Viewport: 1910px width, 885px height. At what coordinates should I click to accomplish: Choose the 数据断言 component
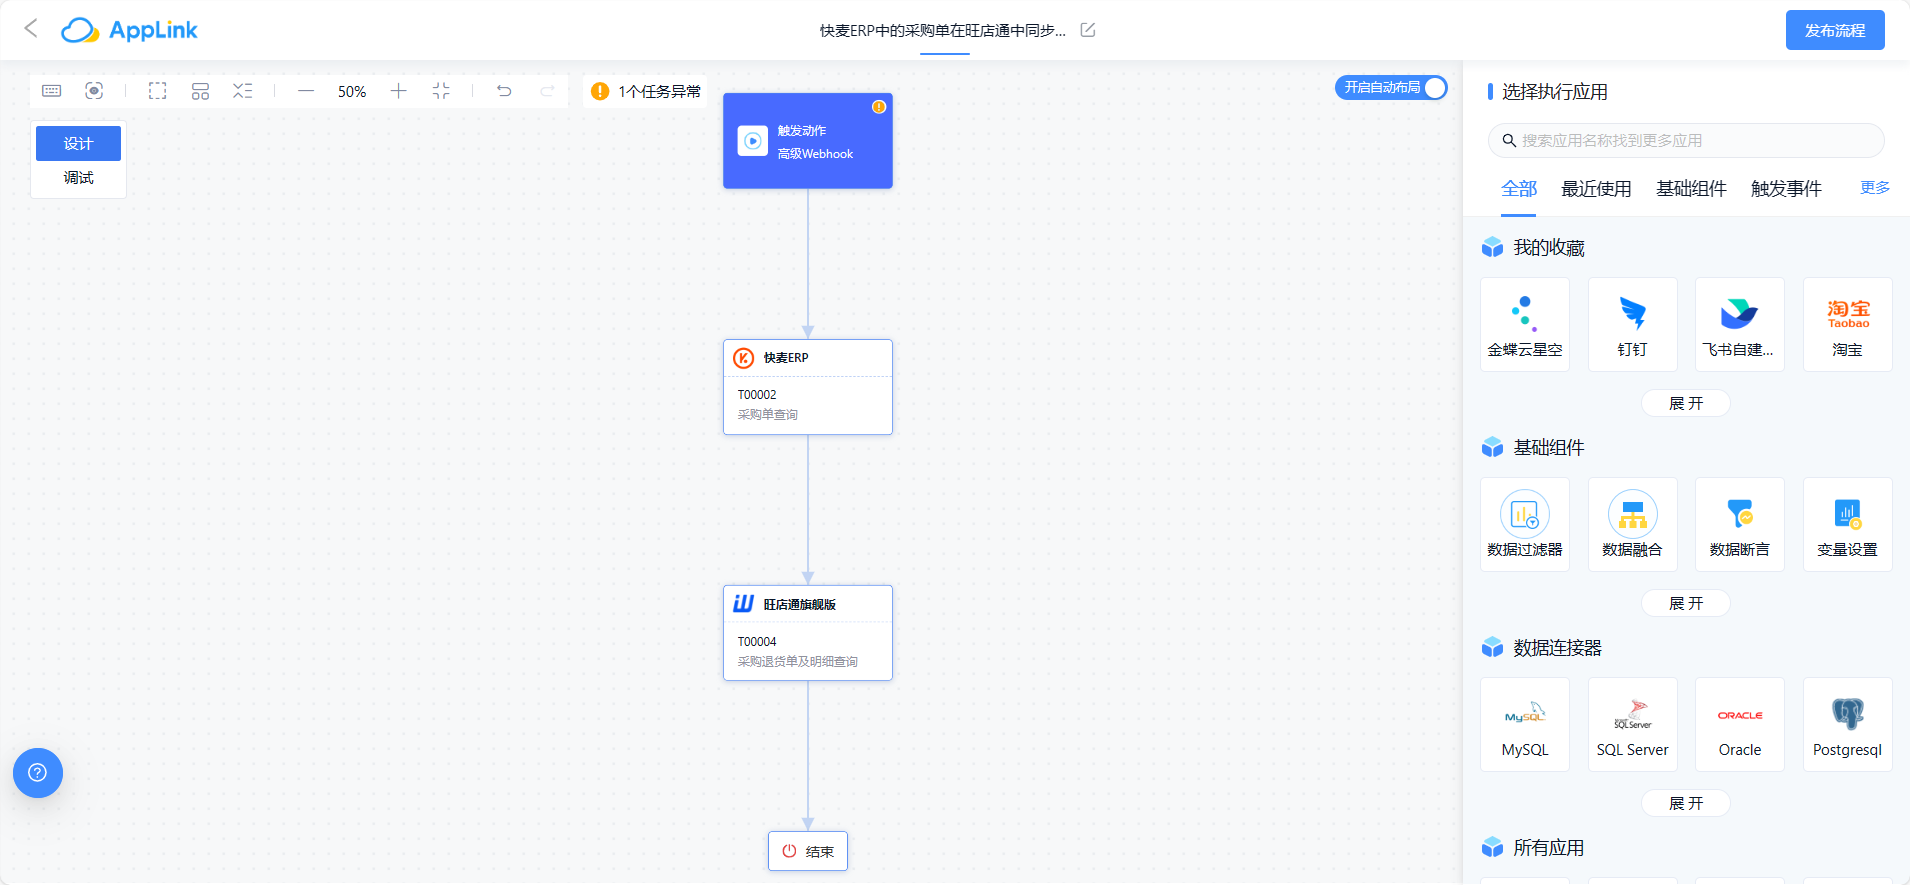pos(1740,525)
